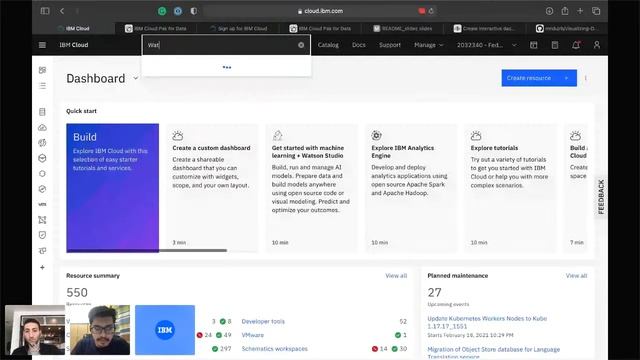This screenshot has height=360, width=640.
Task: Open 'Migration of Object Store database' event
Action: (493, 353)
